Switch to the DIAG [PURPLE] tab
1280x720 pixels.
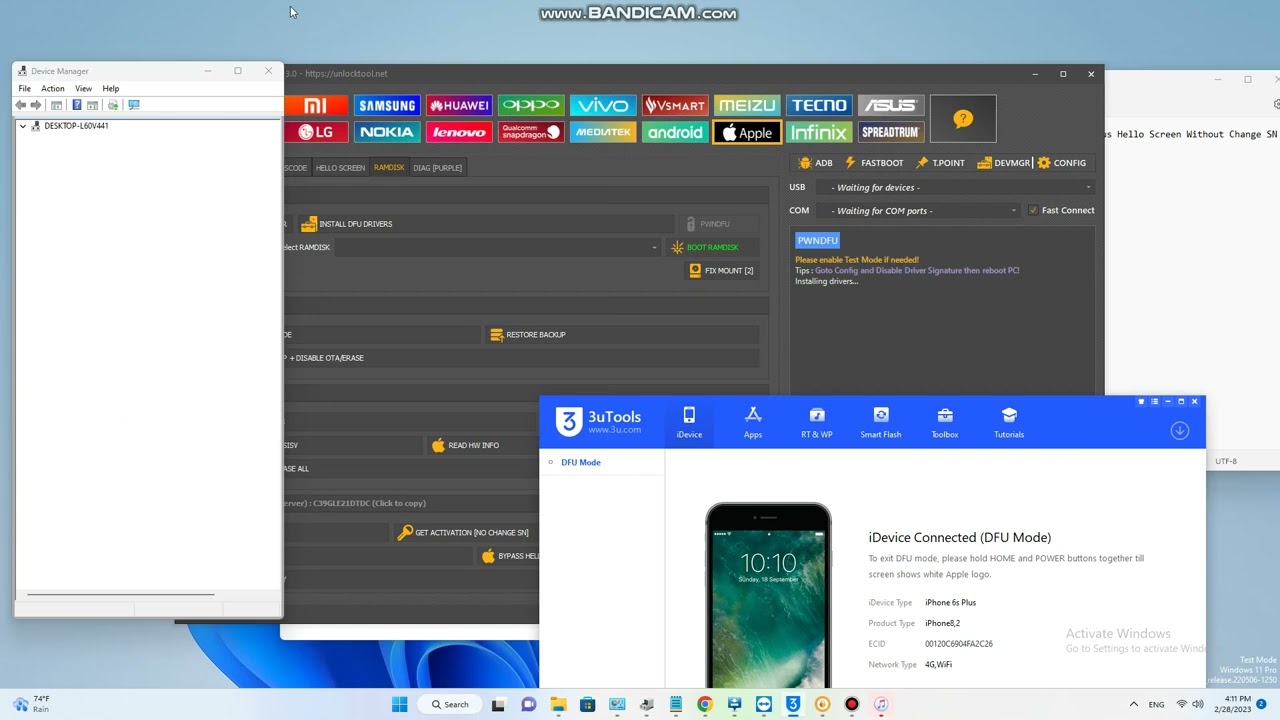(437, 168)
